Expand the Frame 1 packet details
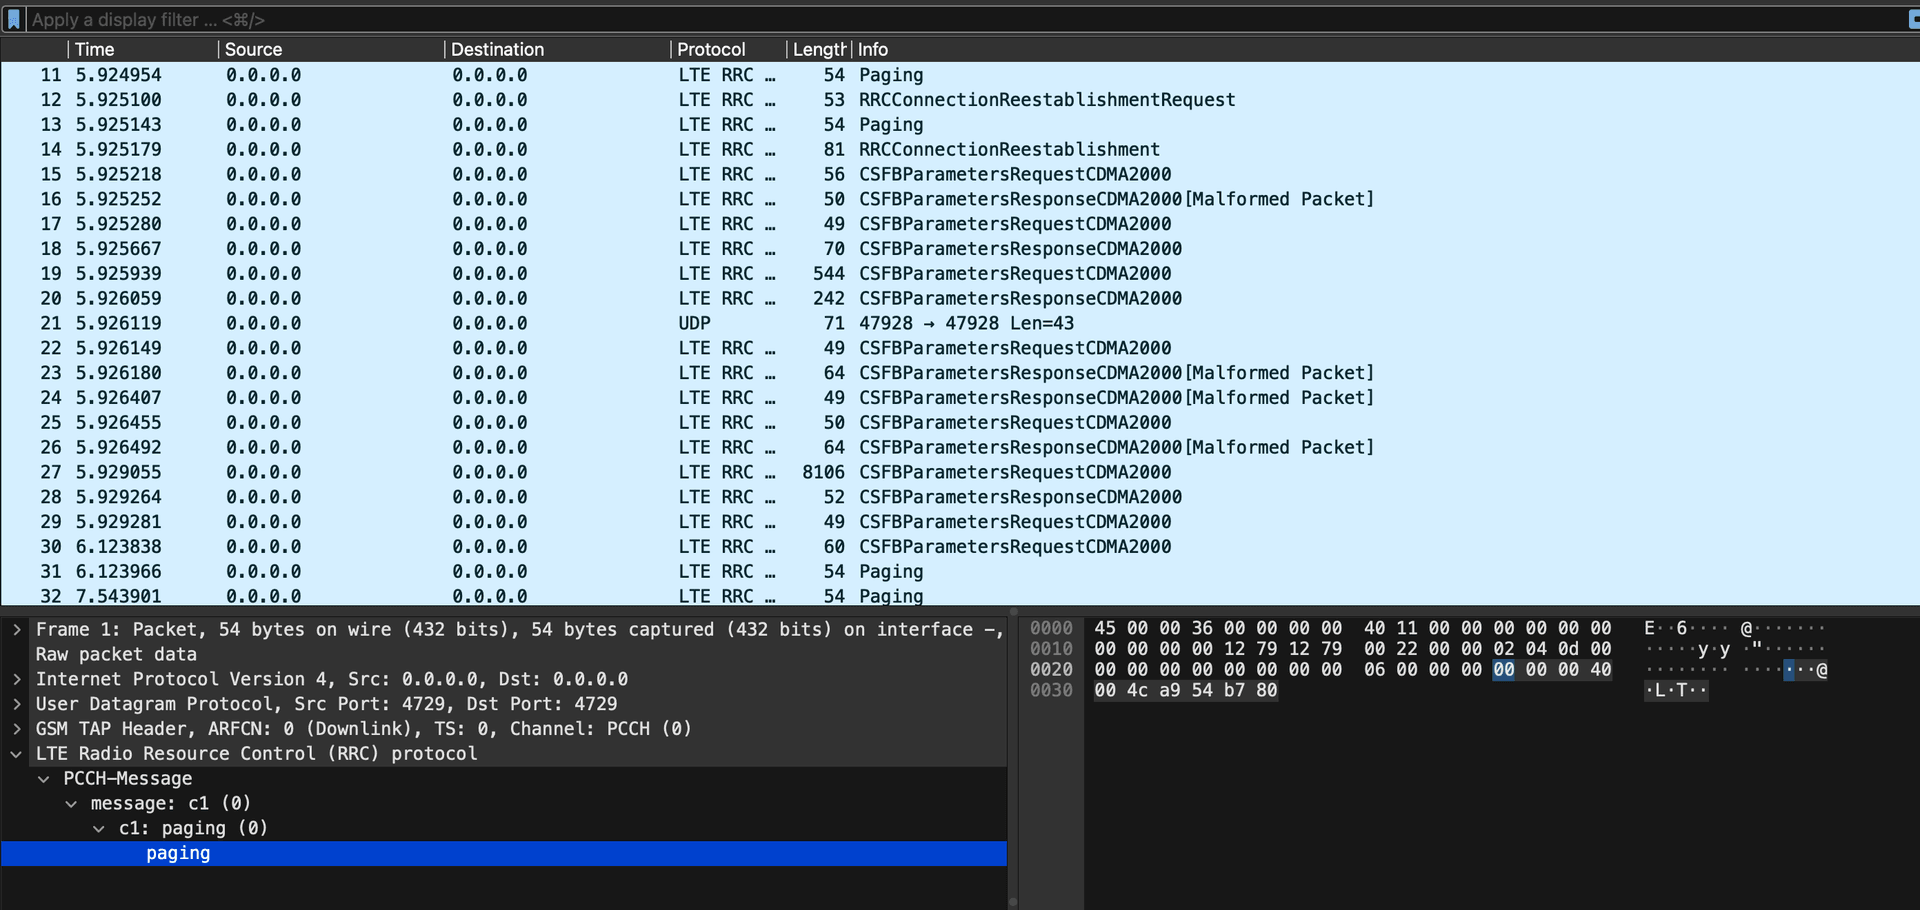1920x910 pixels. pyautogui.click(x=18, y=629)
